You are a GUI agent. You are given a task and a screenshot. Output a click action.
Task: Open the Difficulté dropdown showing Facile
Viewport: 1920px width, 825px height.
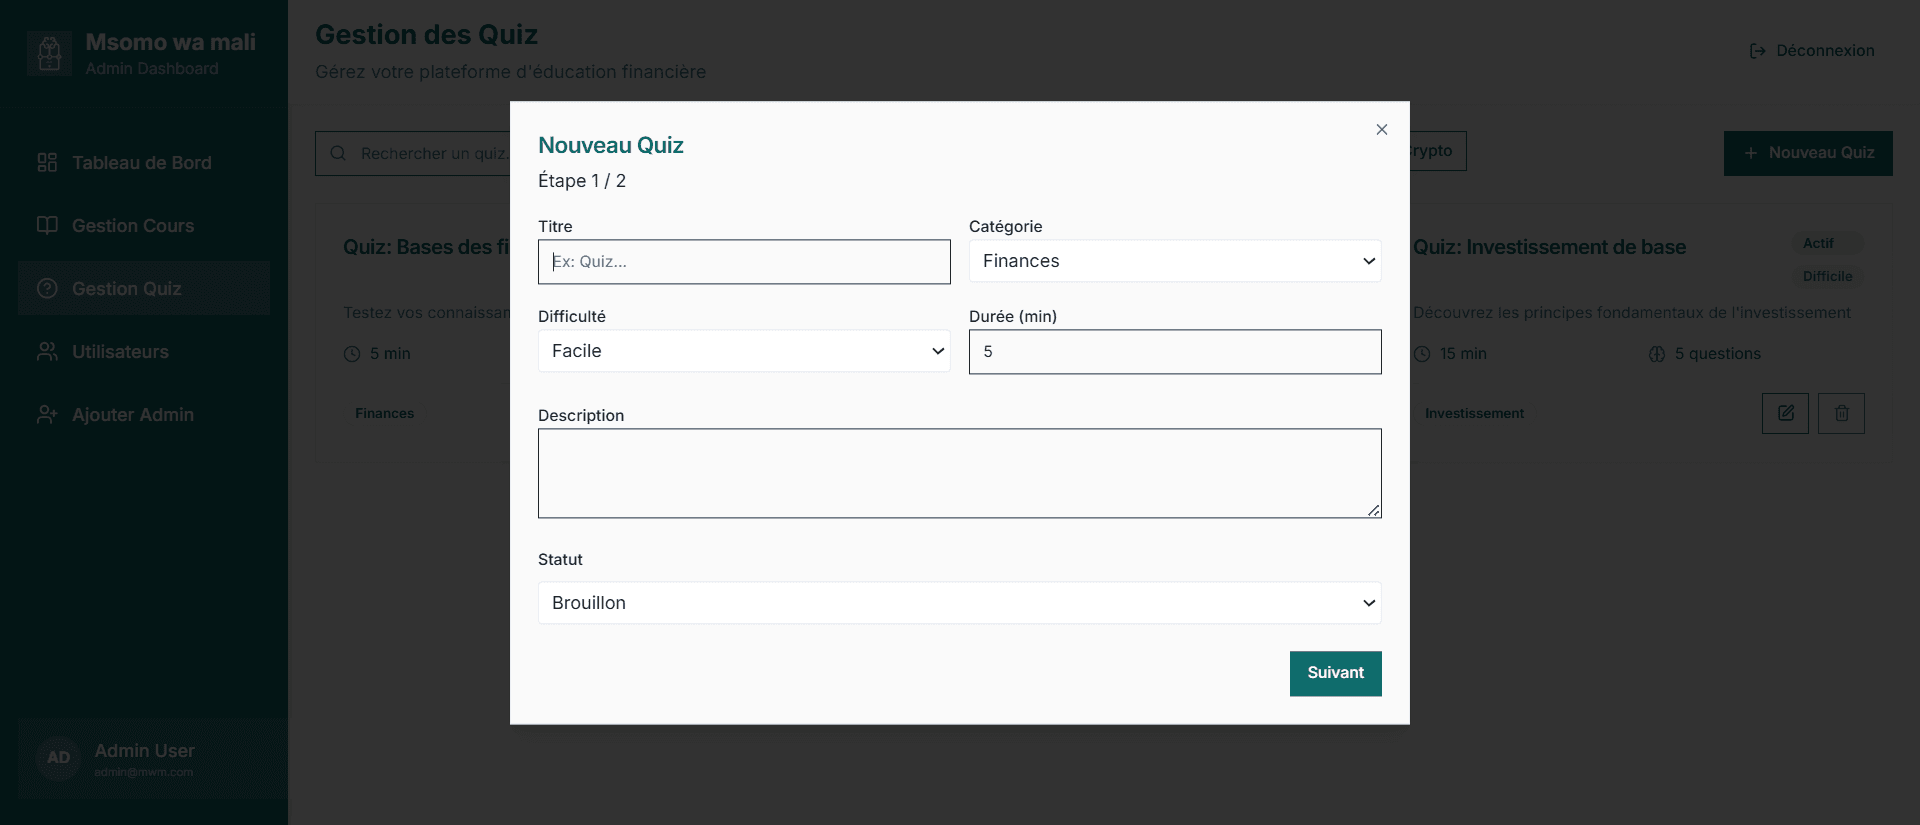coord(744,351)
